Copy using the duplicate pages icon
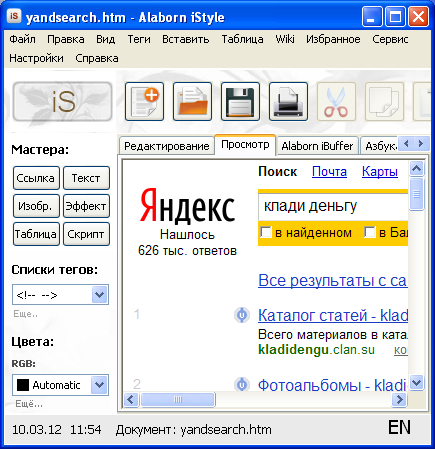Image resolution: width=435 pixels, height=449 pixels. coord(384,101)
